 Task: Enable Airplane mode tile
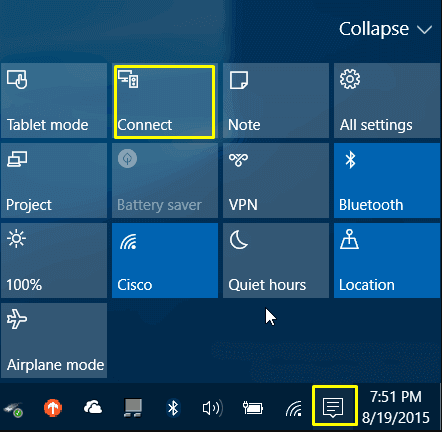tap(54, 340)
